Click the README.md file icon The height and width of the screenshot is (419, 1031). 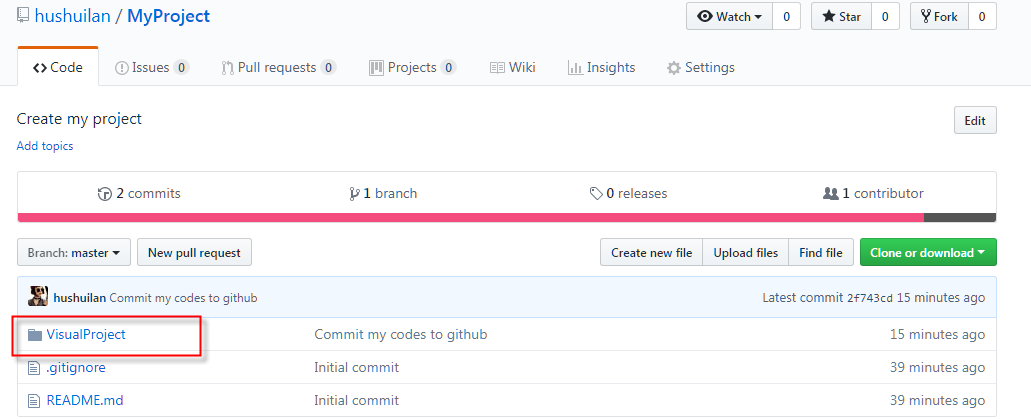pyautogui.click(x=35, y=401)
